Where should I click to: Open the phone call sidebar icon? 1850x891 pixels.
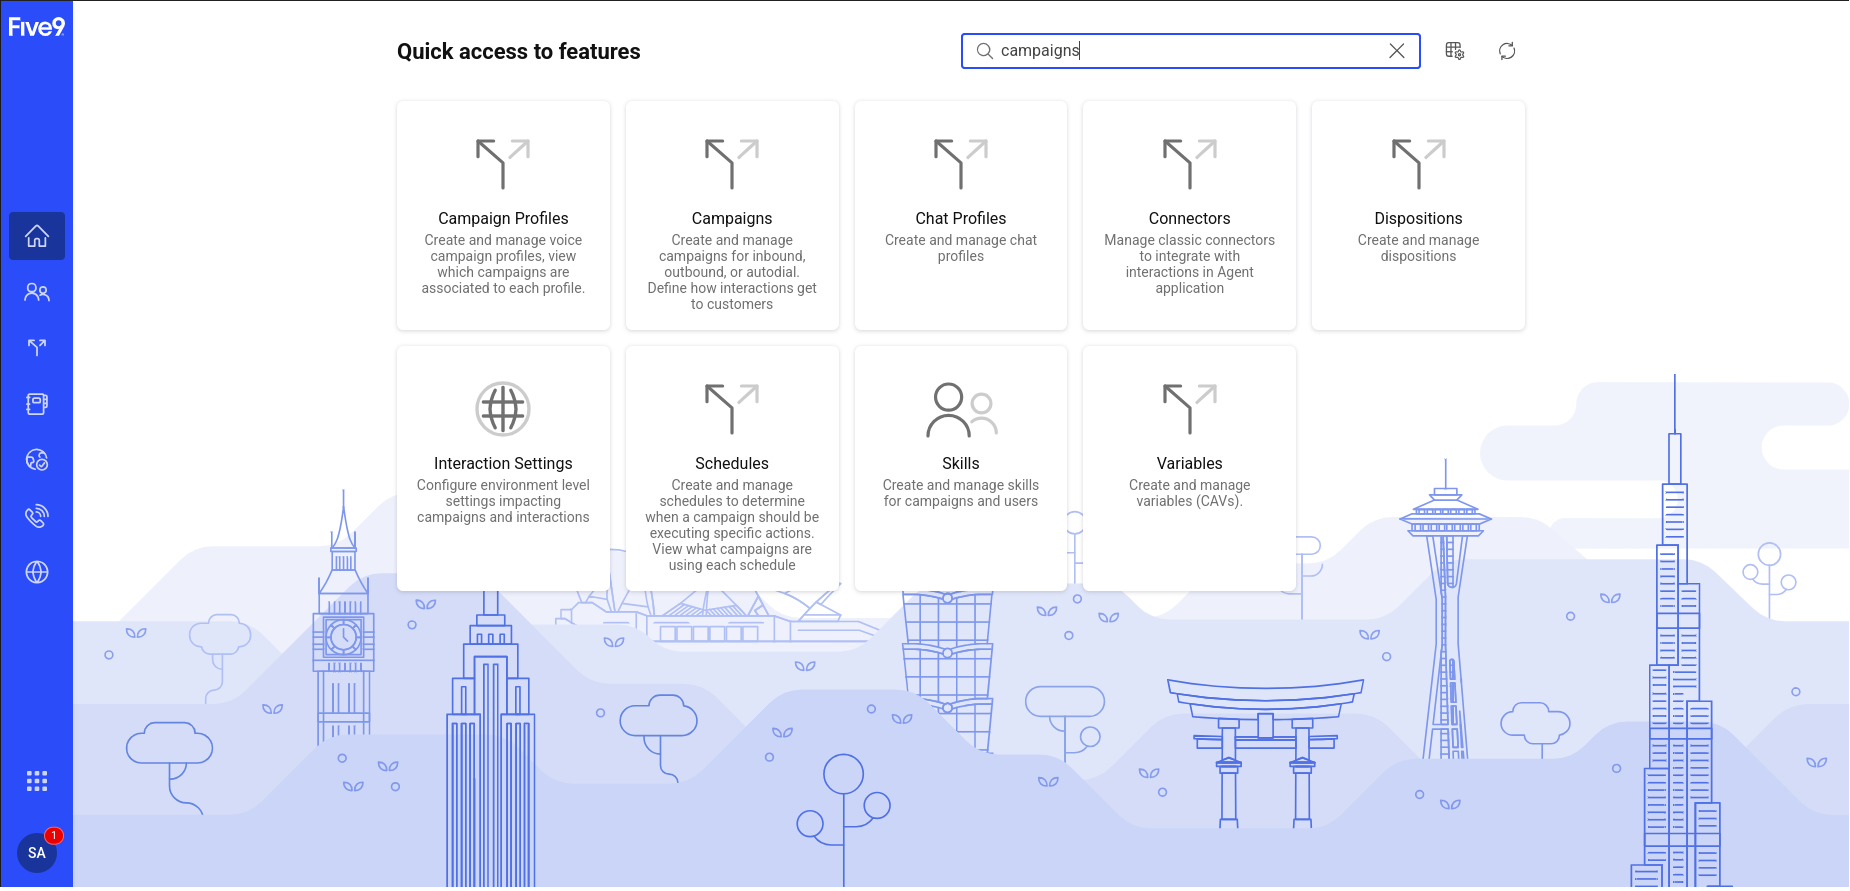[37, 516]
